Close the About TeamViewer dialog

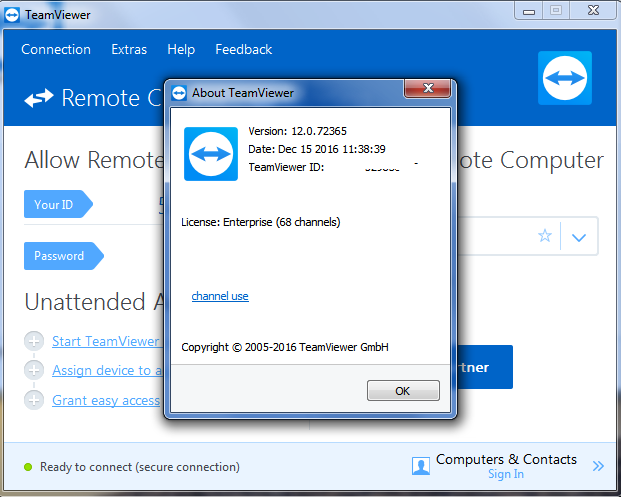coord(427,88)
